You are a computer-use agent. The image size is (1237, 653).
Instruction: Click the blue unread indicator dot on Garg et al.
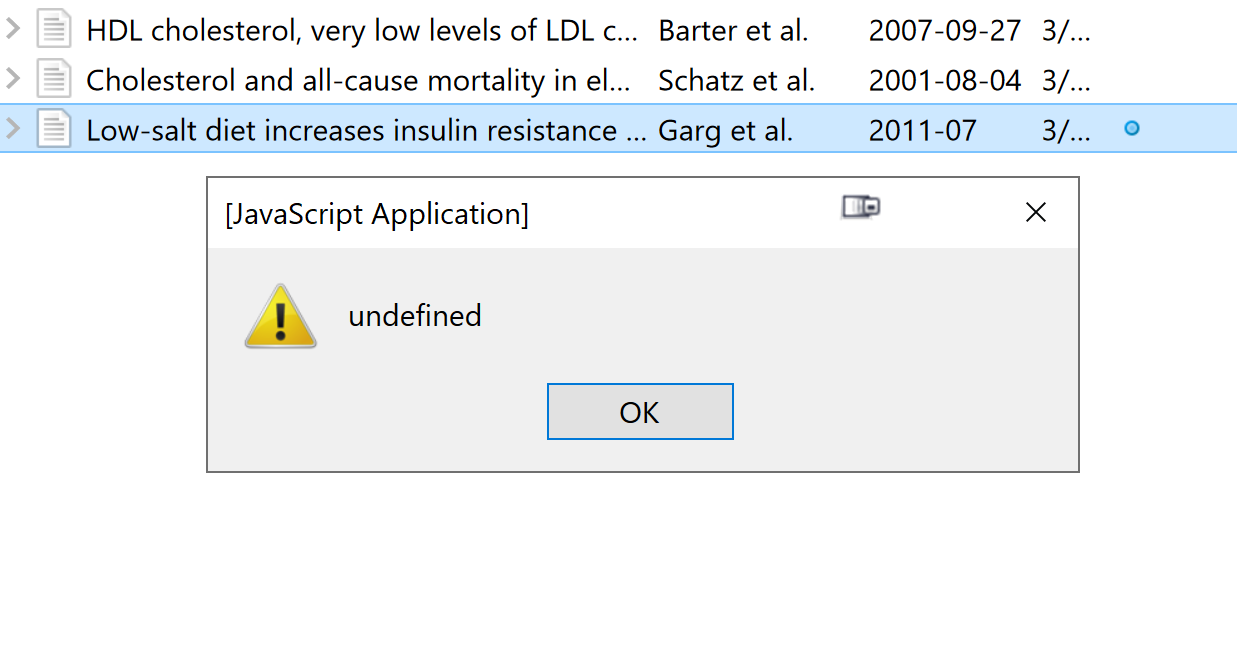[x=1131, y=128]
